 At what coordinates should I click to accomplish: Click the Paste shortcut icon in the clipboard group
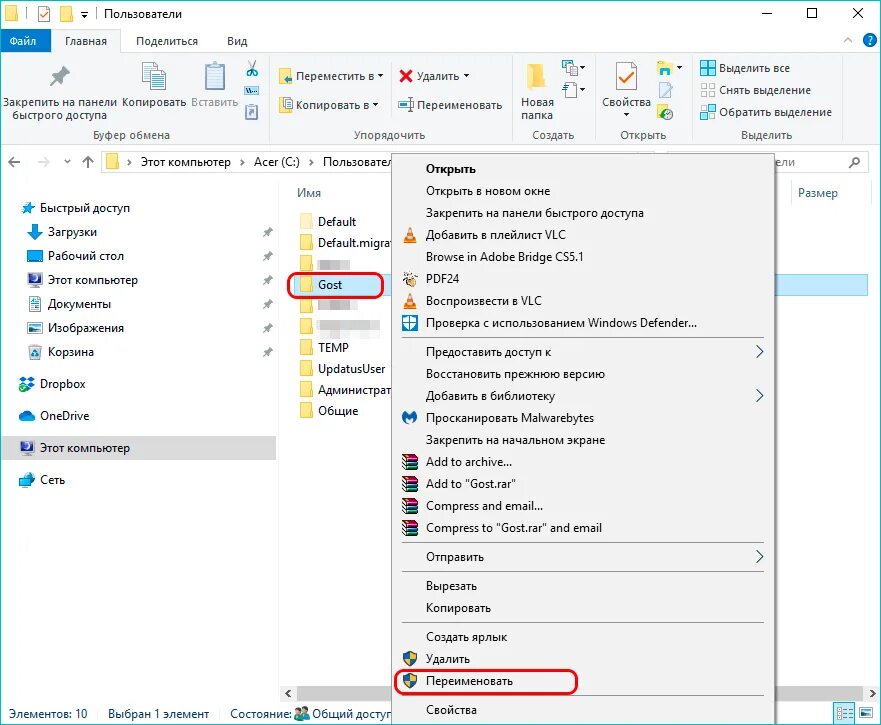[251, 112]
